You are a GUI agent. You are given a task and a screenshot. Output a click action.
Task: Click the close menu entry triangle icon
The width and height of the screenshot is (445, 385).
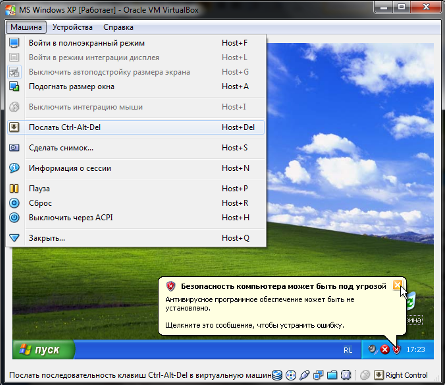14,238
